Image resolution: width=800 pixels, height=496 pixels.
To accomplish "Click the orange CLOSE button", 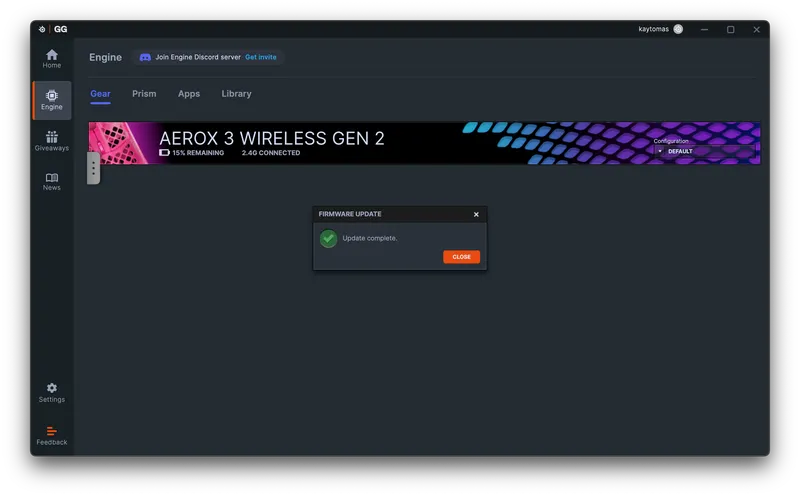I will [461, 257].
